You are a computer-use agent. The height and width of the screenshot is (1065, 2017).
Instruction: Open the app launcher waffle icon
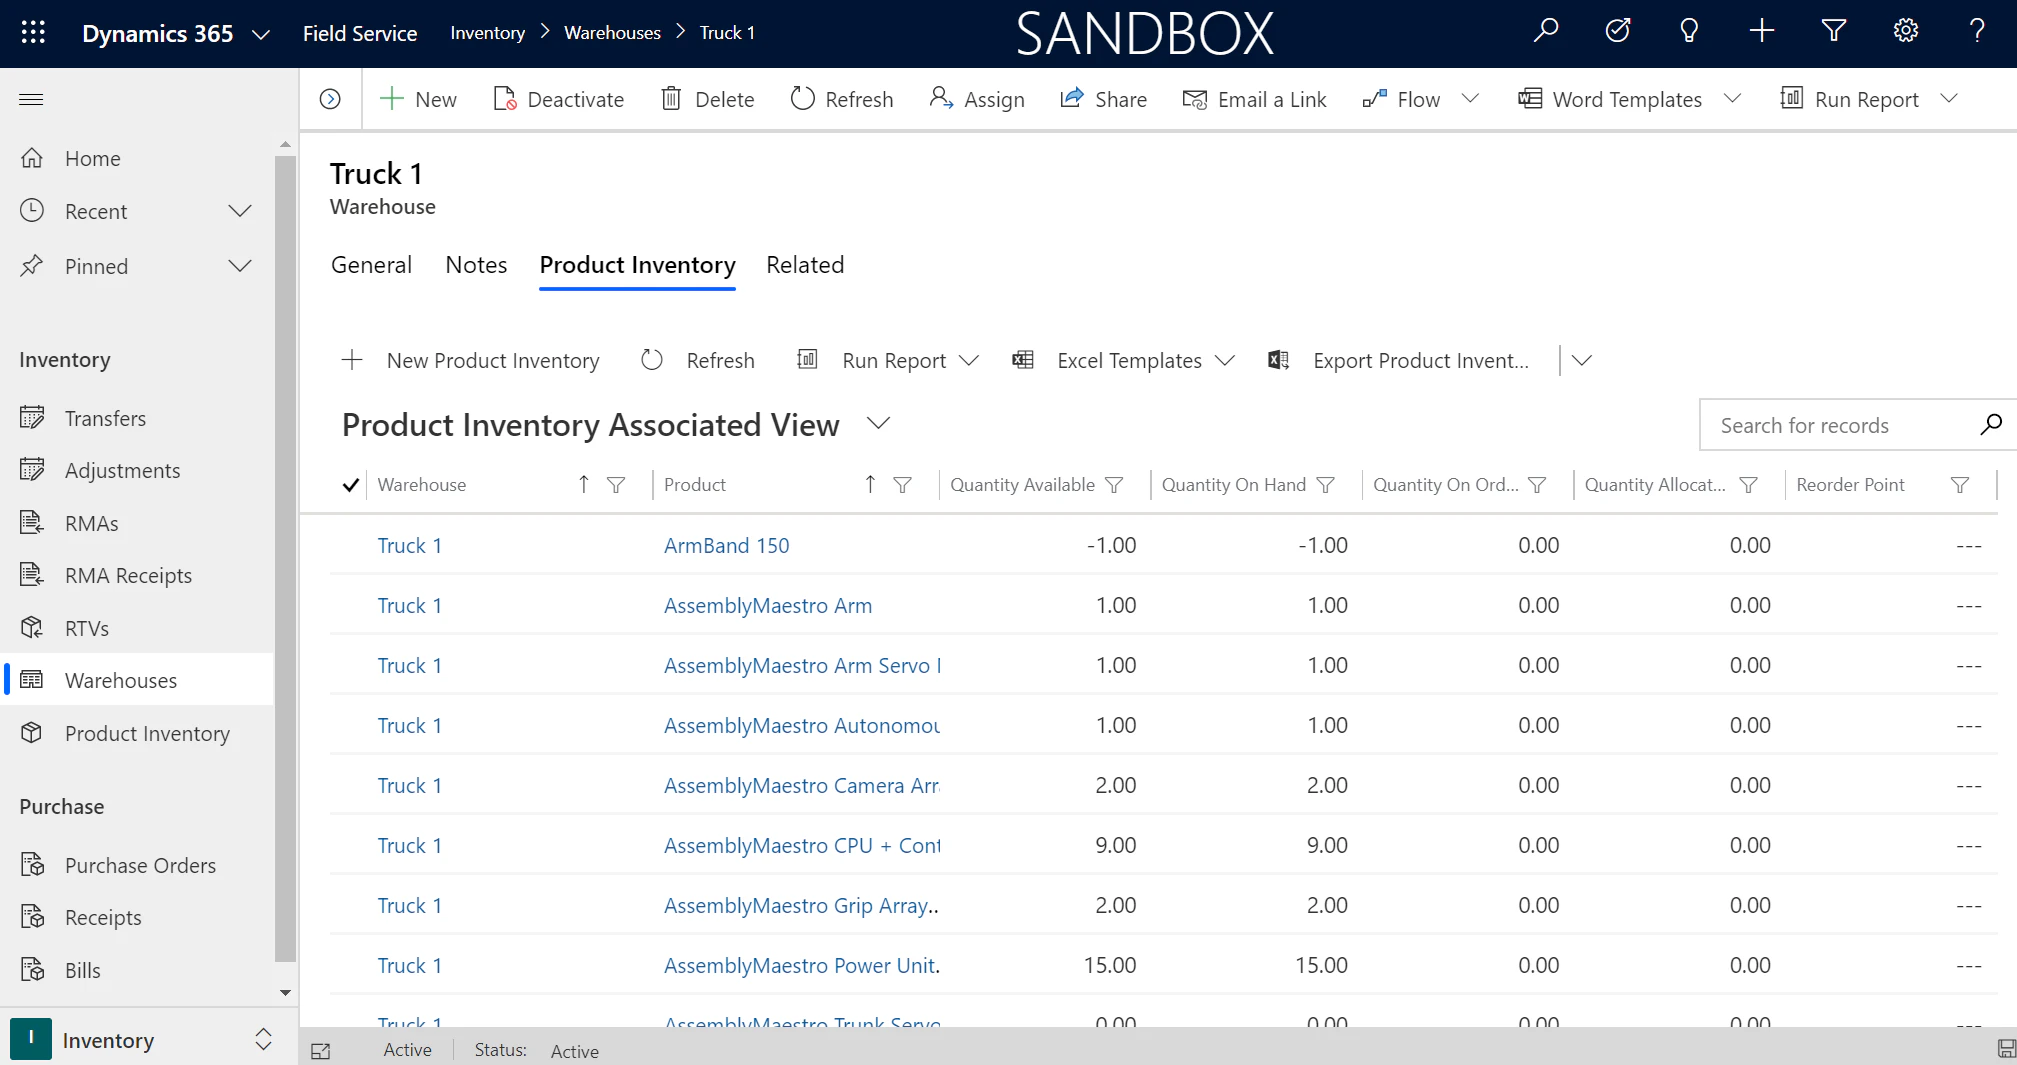[33, 33]
